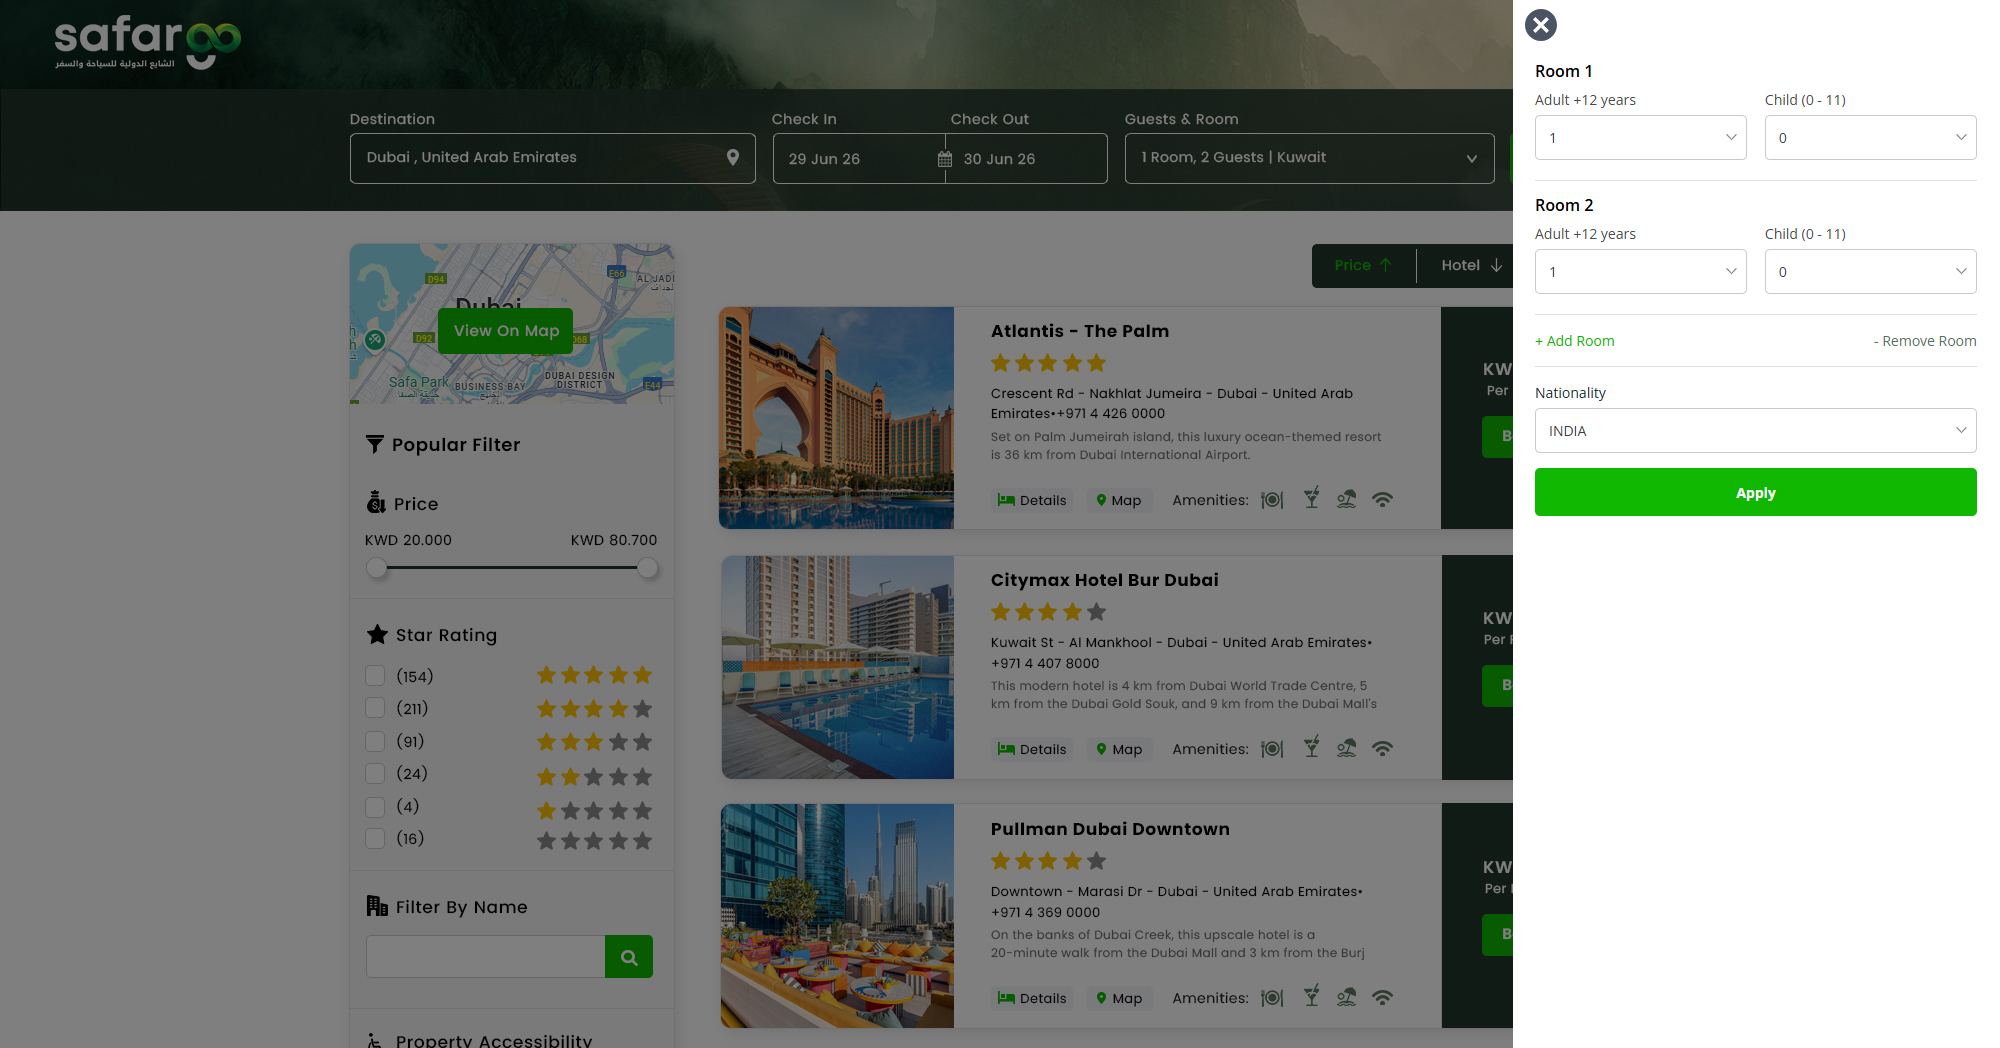Sort results by Hotel name
The image size is (2000, 1048).
1471,265
